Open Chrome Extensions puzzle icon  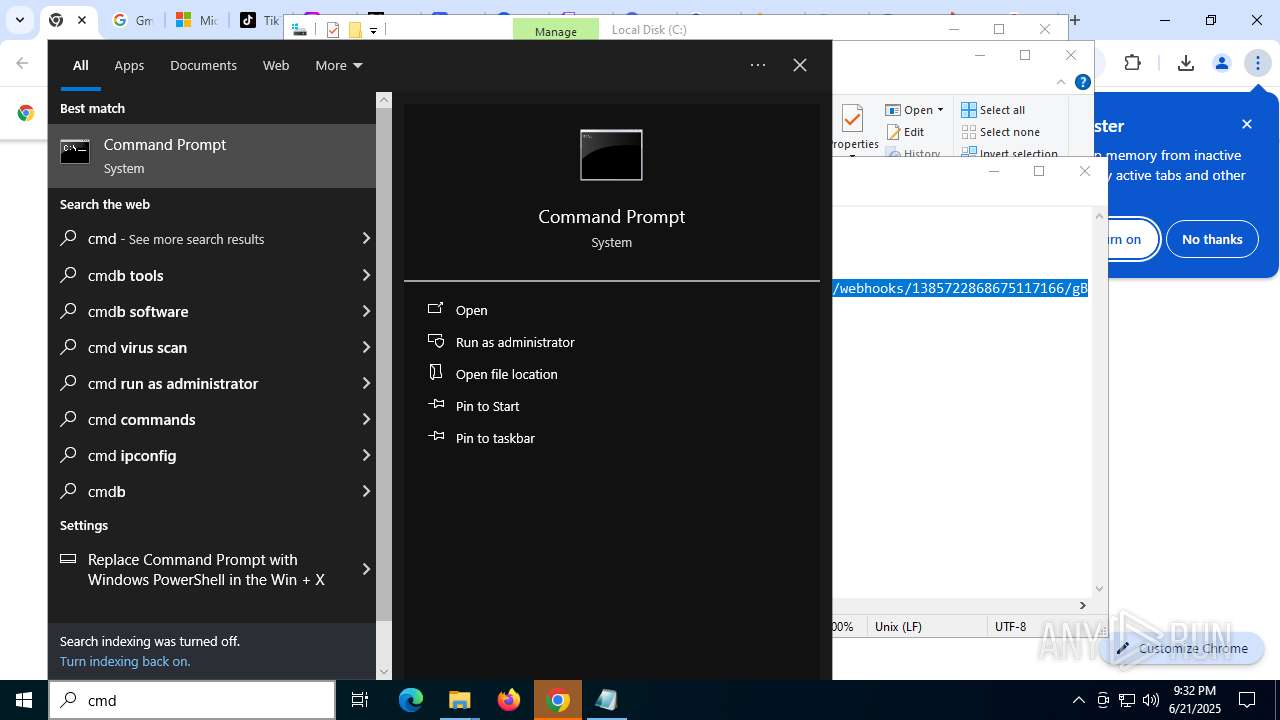pyautogui.click(x=1132, y=63)
